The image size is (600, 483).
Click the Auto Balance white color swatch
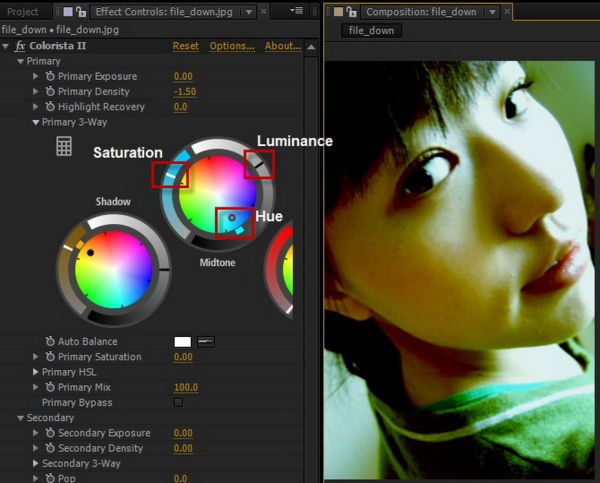182,342
